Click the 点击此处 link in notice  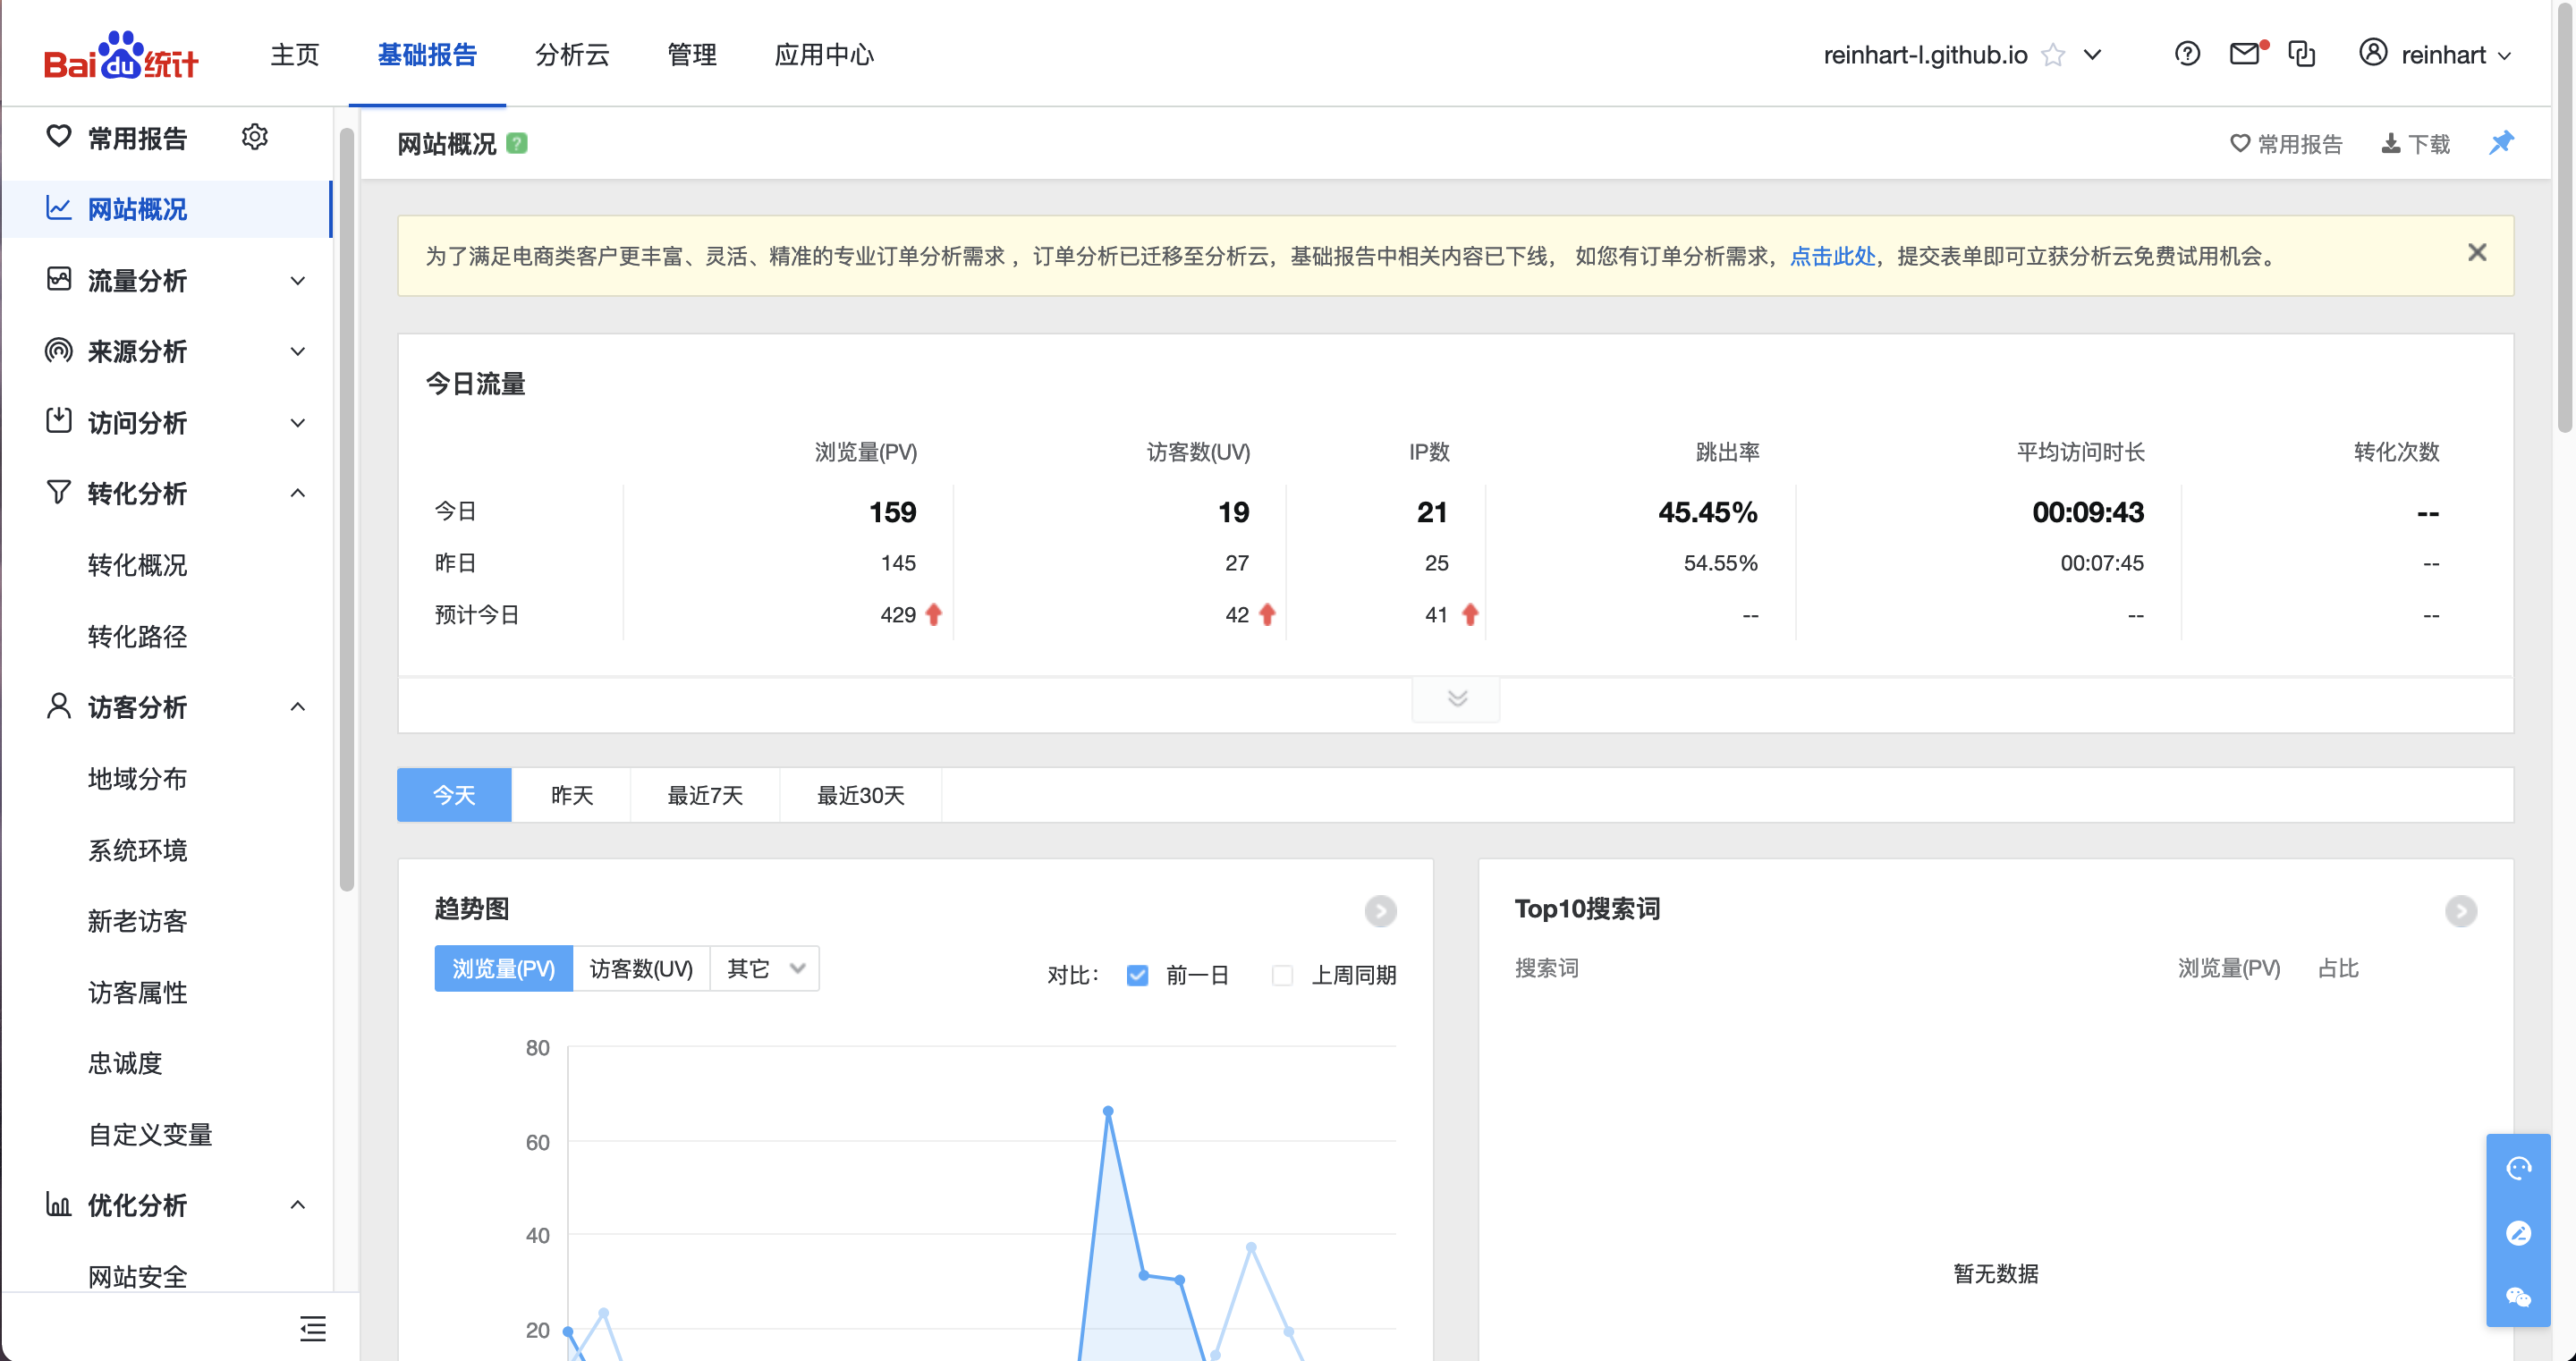(1832, 256)
